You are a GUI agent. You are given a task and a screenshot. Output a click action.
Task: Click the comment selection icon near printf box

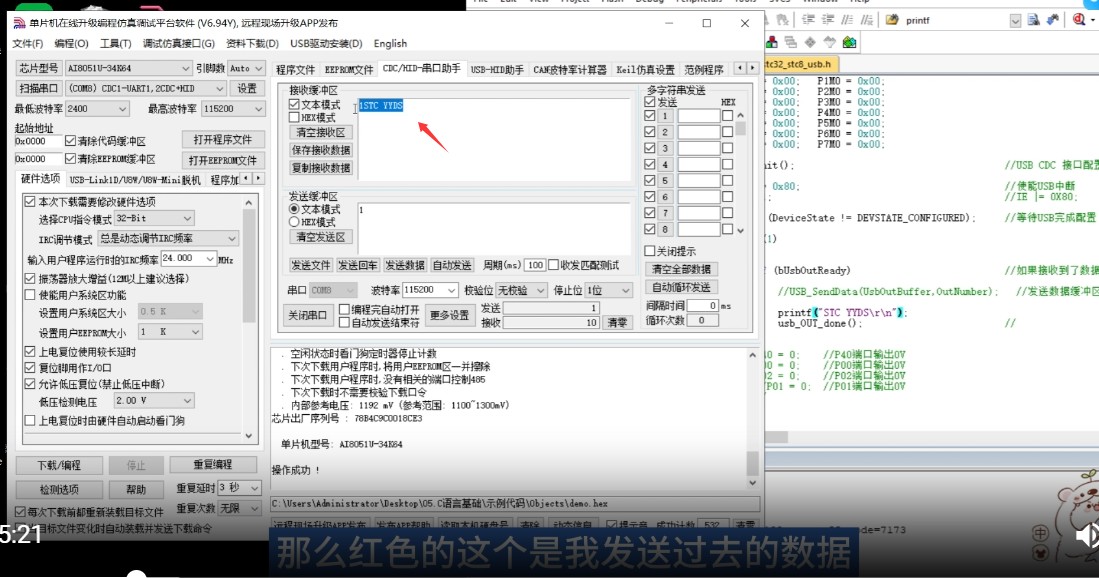848,19
